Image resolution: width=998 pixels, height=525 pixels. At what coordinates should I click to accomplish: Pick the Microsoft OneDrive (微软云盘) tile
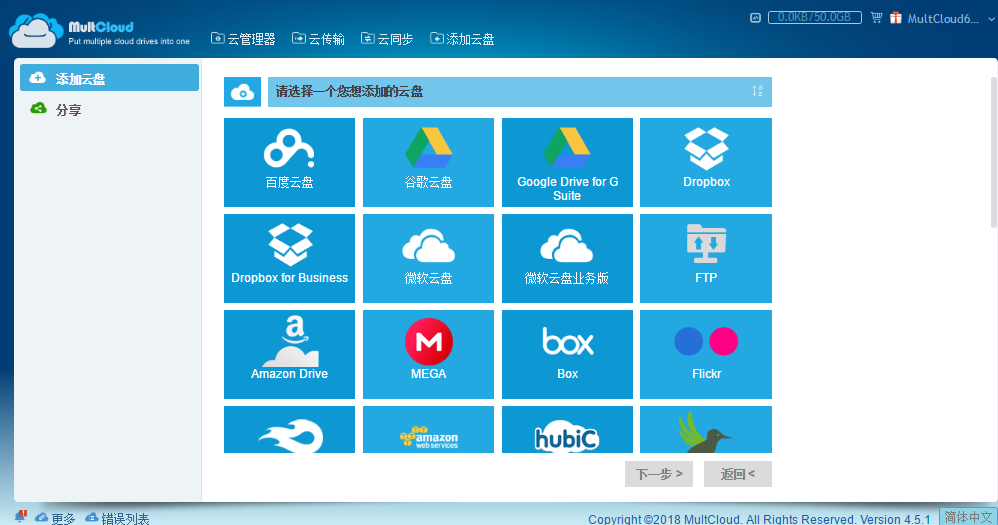[x=428, y=258]
